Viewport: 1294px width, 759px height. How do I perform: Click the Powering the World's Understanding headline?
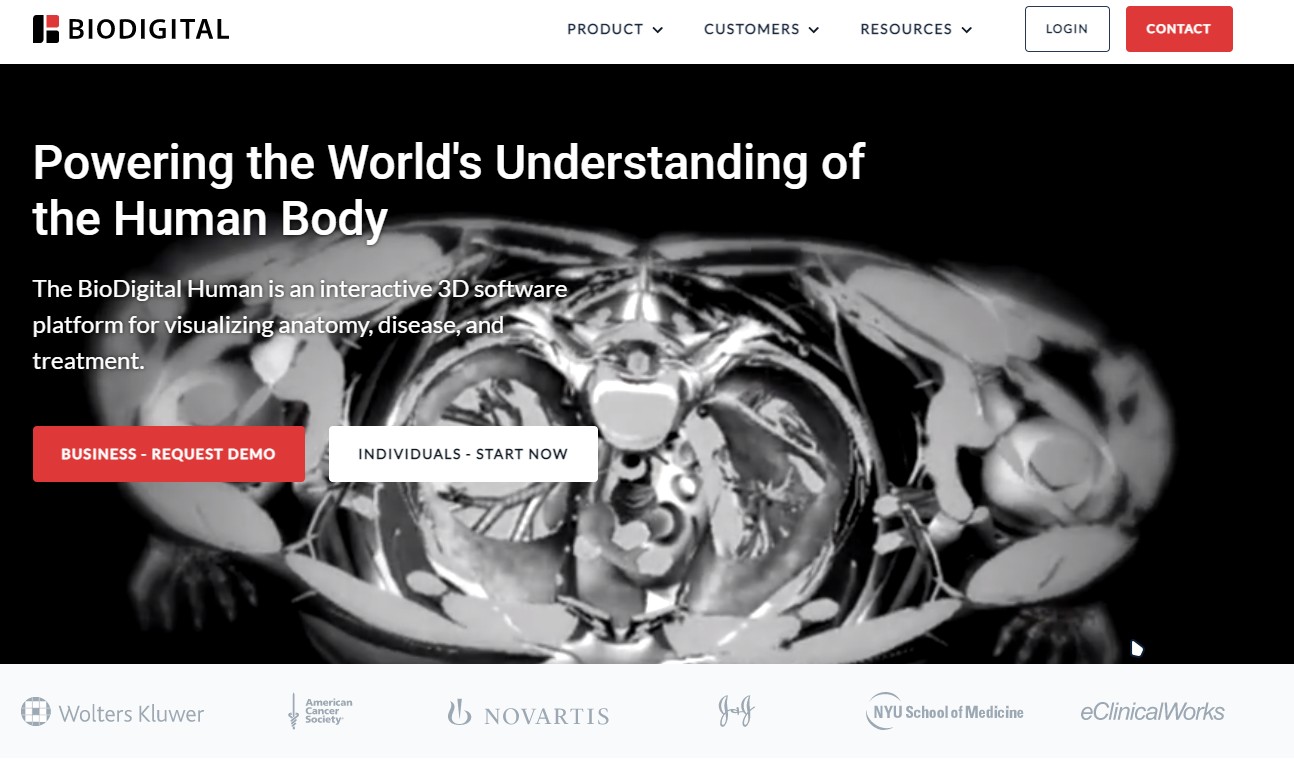[449, 190]
